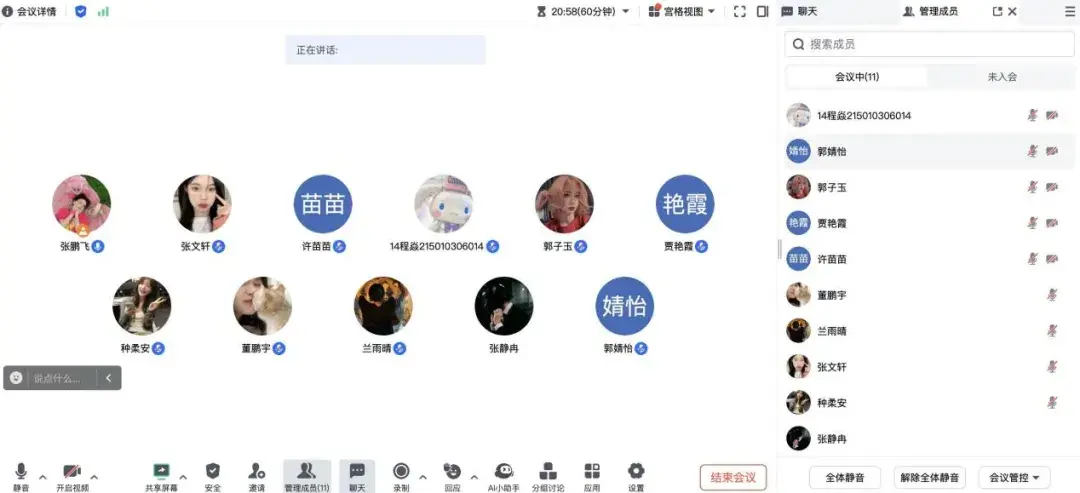Click the 全体静音 button
Image resolution: width=1080 pixels, height=493 pixels.
click(x=844, y=478)
